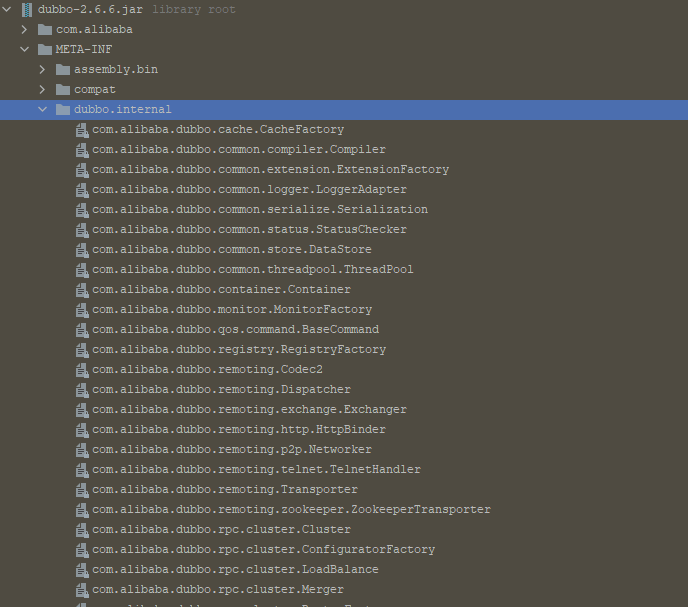Open com.alibaba.dubbo.common.store.DataStore file

point(232,249)
